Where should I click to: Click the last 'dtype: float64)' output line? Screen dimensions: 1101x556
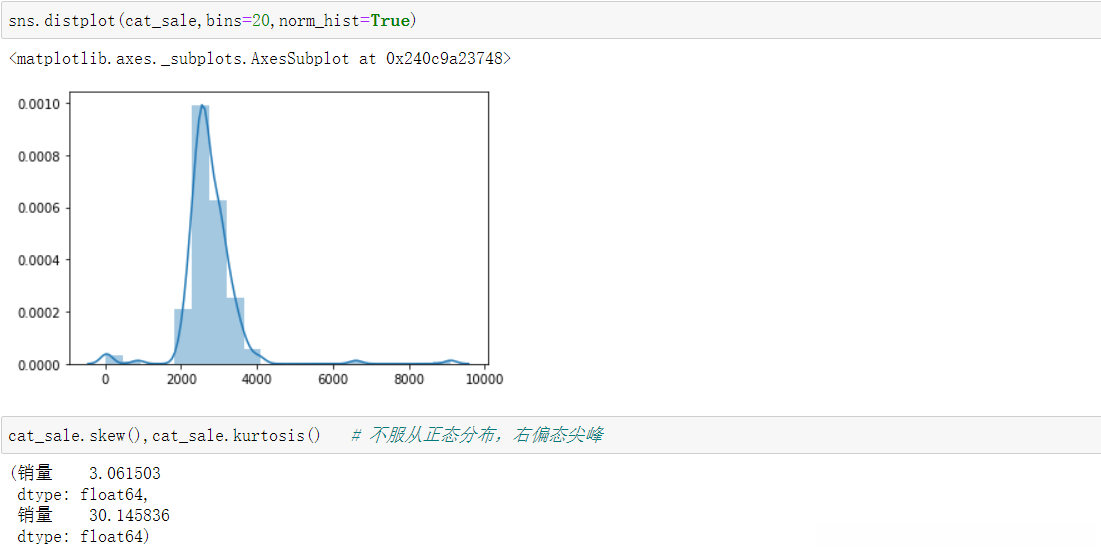click(x=83, y=538)
